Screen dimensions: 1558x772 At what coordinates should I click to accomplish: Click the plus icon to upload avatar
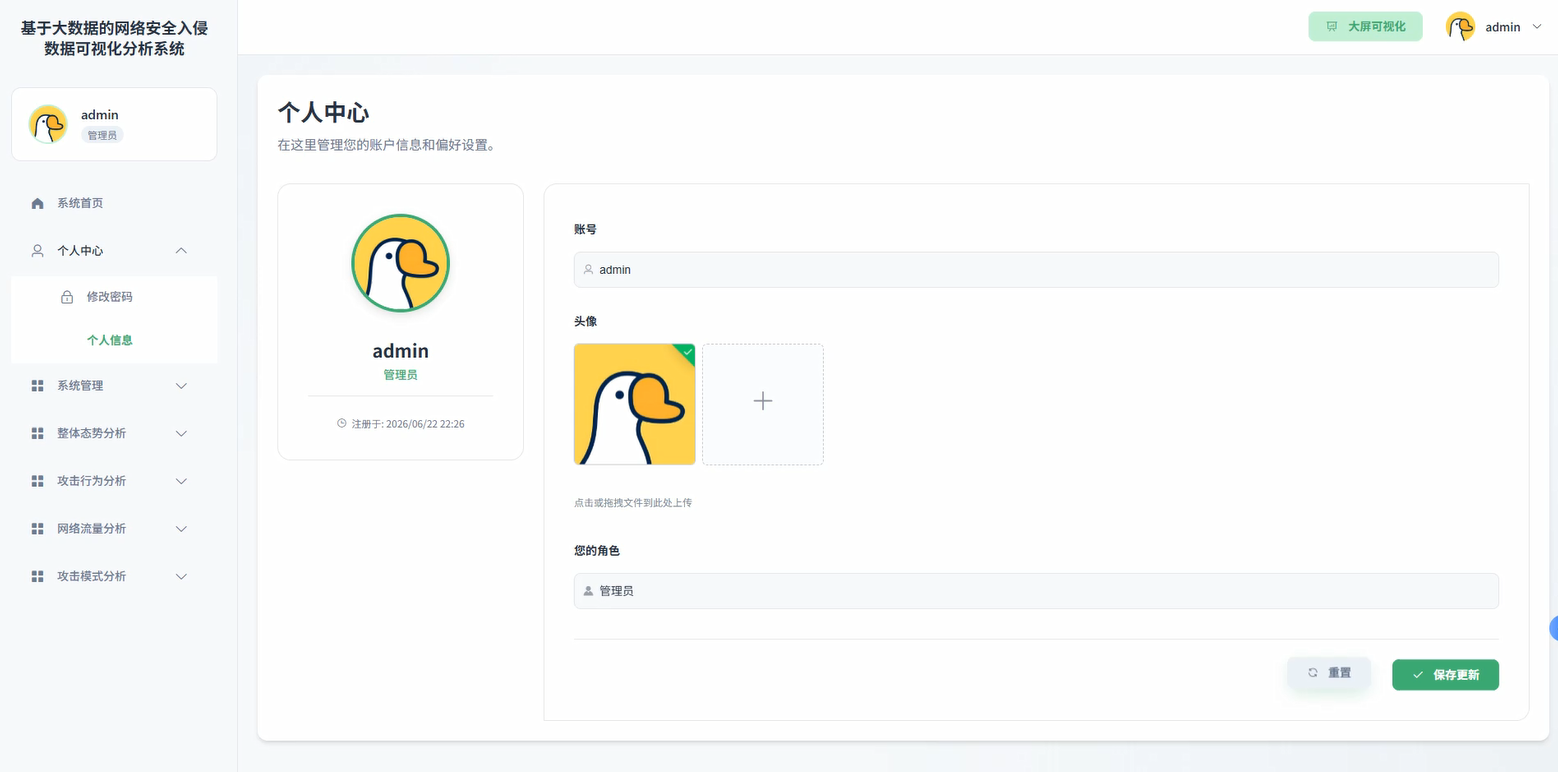point(763,401)
